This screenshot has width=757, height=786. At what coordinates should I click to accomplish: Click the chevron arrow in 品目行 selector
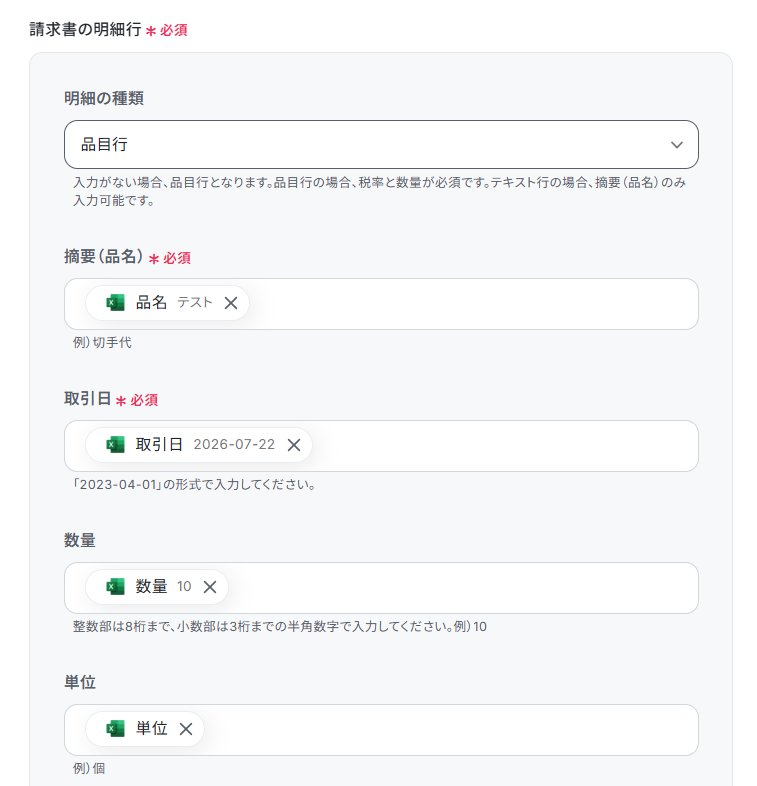click(677, 145)
